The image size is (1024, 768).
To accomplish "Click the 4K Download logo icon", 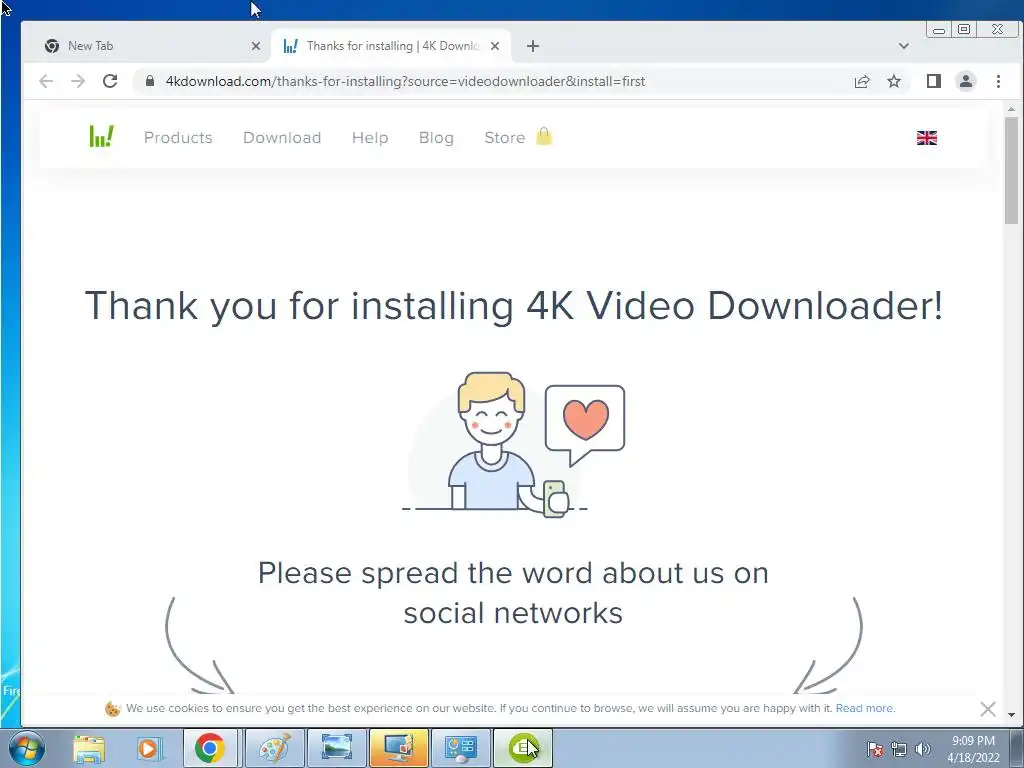I will click(101, 136).
